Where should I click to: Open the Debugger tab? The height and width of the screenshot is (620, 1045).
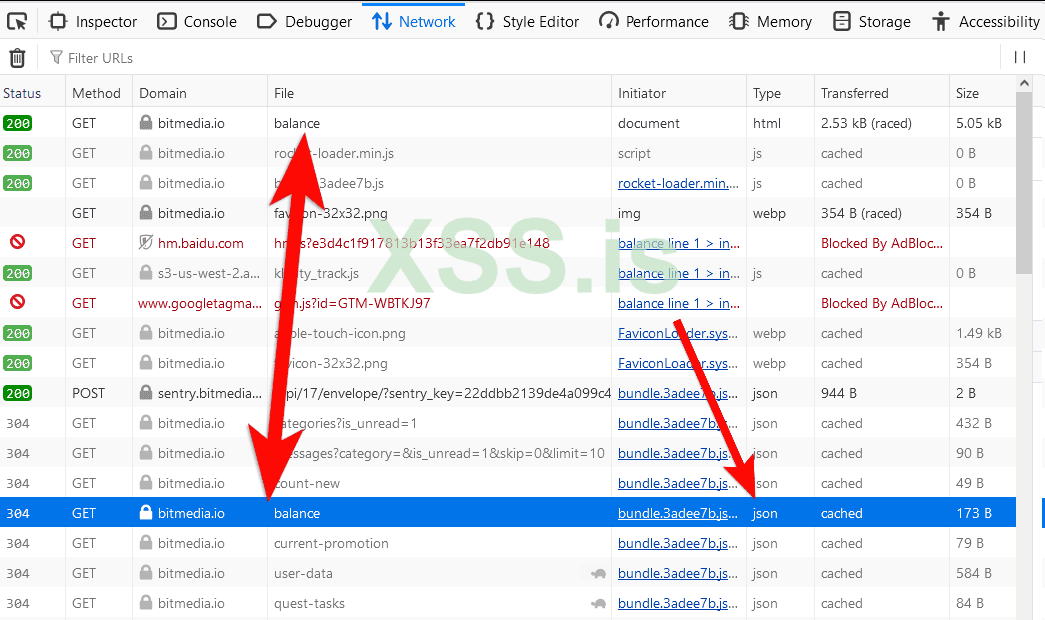305,21
